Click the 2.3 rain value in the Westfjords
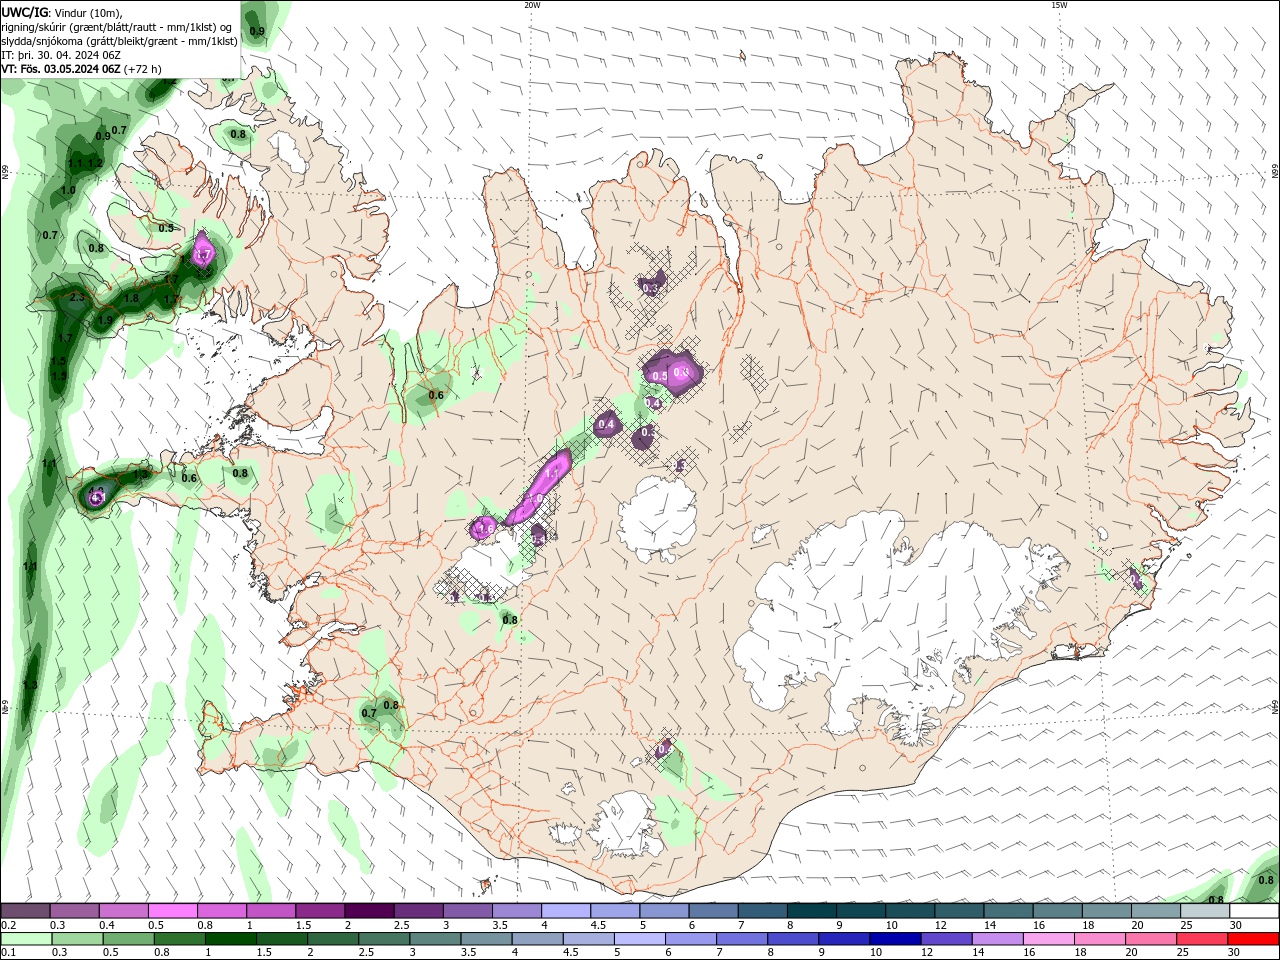1280x960 pixels. (77, 297)
